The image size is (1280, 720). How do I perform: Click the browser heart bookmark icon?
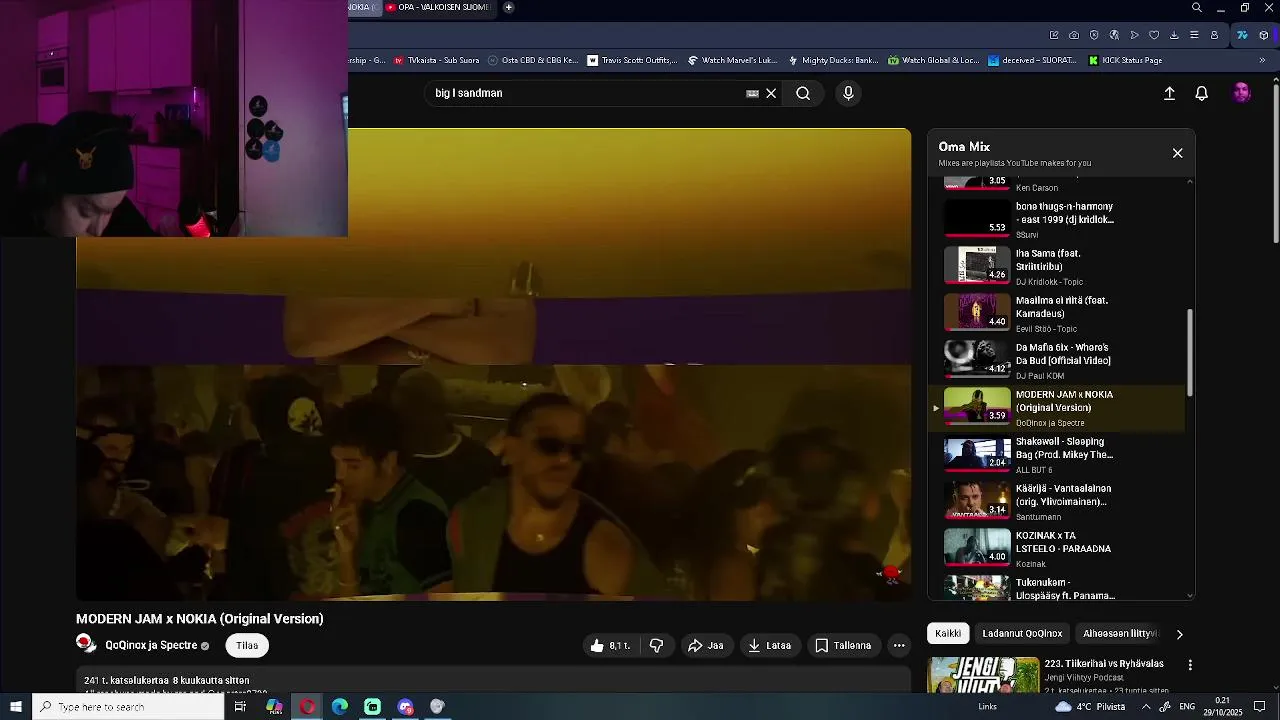pyautogui.click(x=1154, y=35)
